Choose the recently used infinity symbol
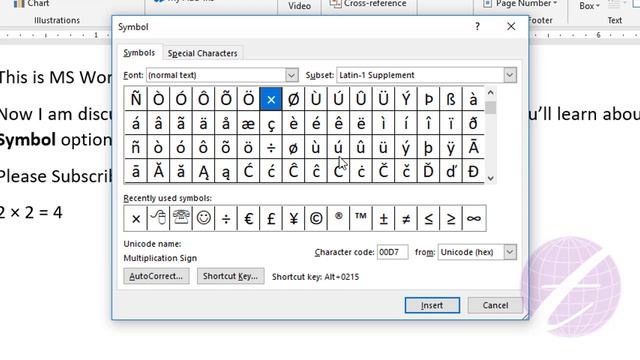The height and width of the screenshot is (360, 640). 473,218
